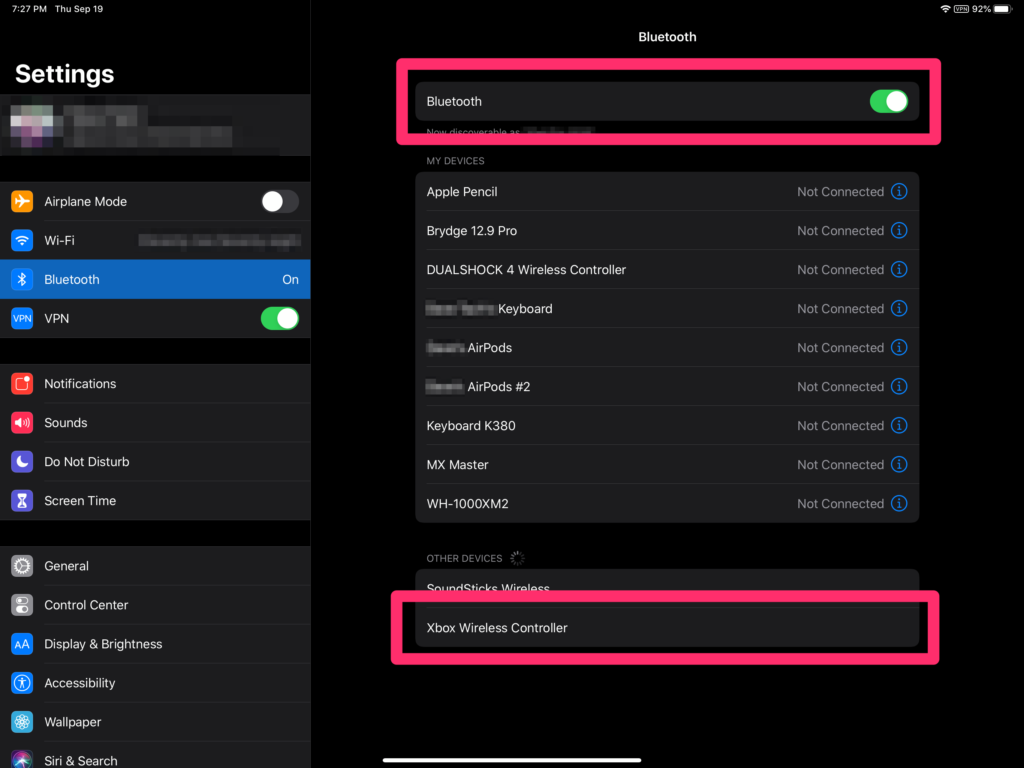Open Wallpaper settings
The height and width of the screenshot is (768, 1024).
pos(155,722)
